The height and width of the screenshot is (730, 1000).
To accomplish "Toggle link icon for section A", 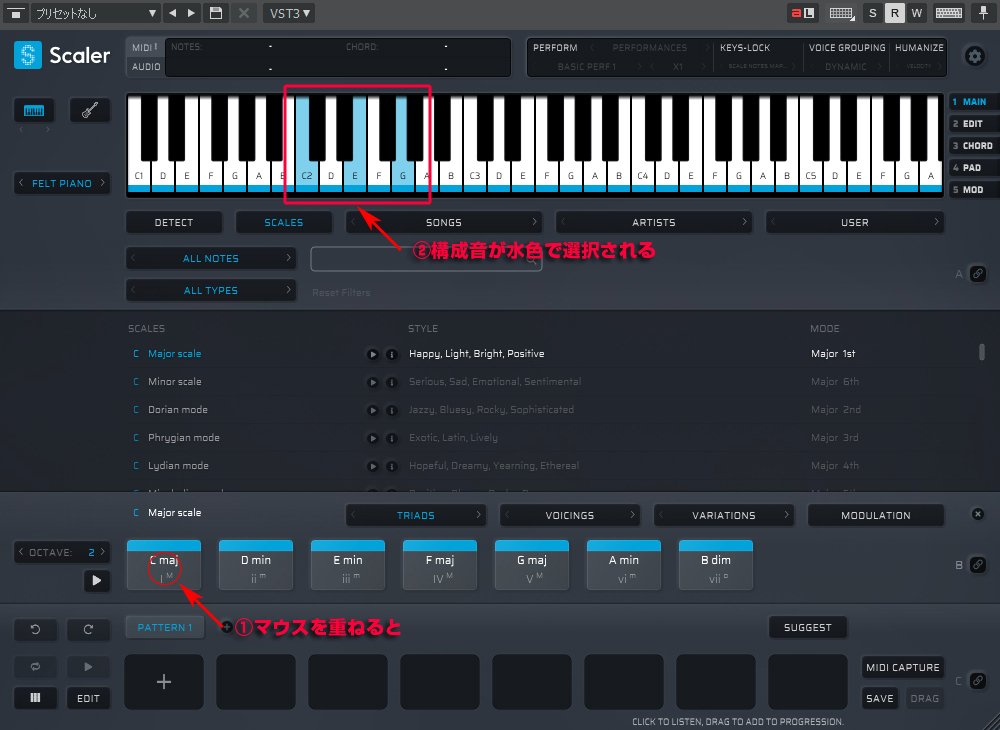I will (977, 274).
